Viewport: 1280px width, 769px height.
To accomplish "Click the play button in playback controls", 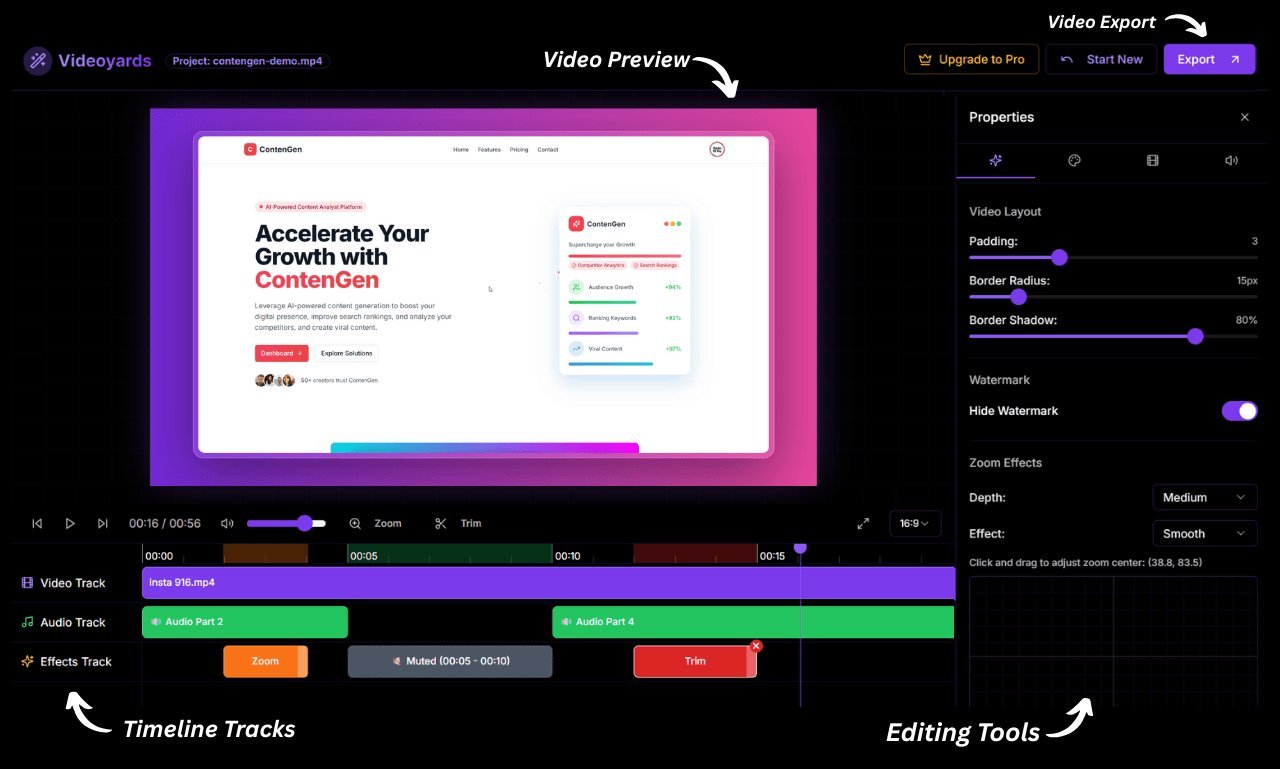I will tap(70, 523).
